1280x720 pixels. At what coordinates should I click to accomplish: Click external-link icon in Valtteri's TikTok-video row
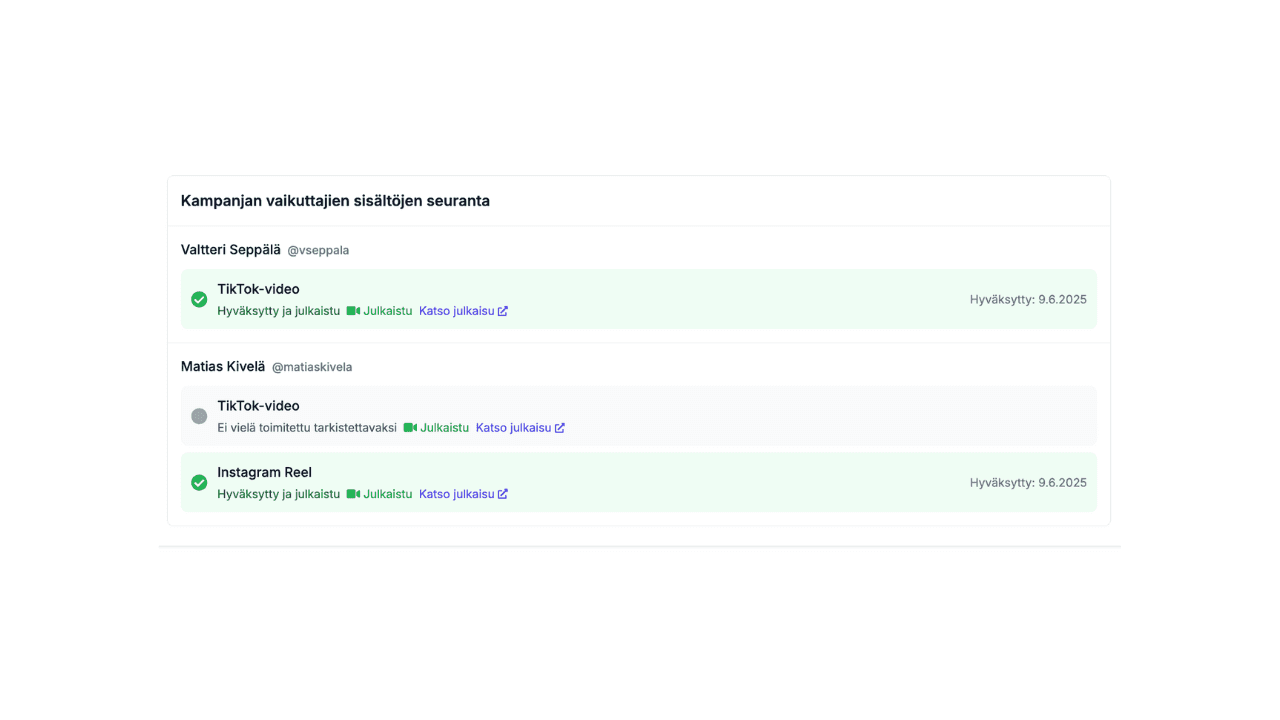click(503, 311)
